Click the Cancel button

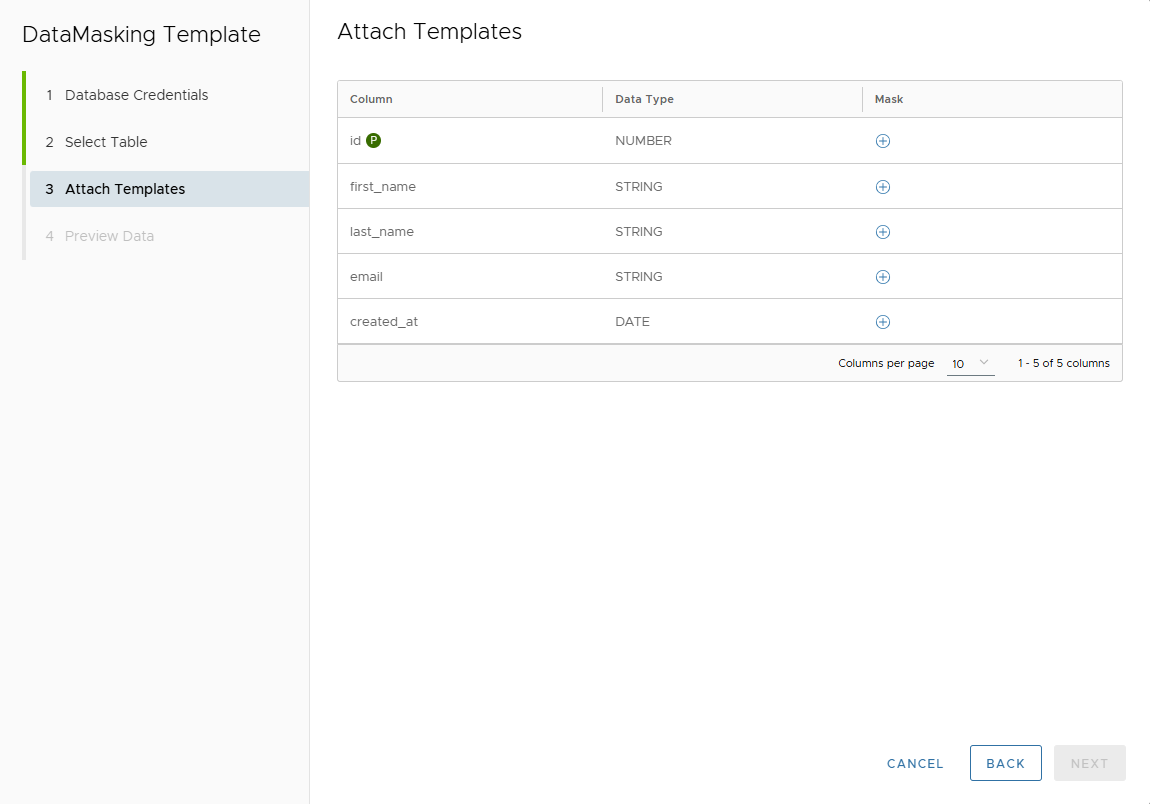click(915, 763)
